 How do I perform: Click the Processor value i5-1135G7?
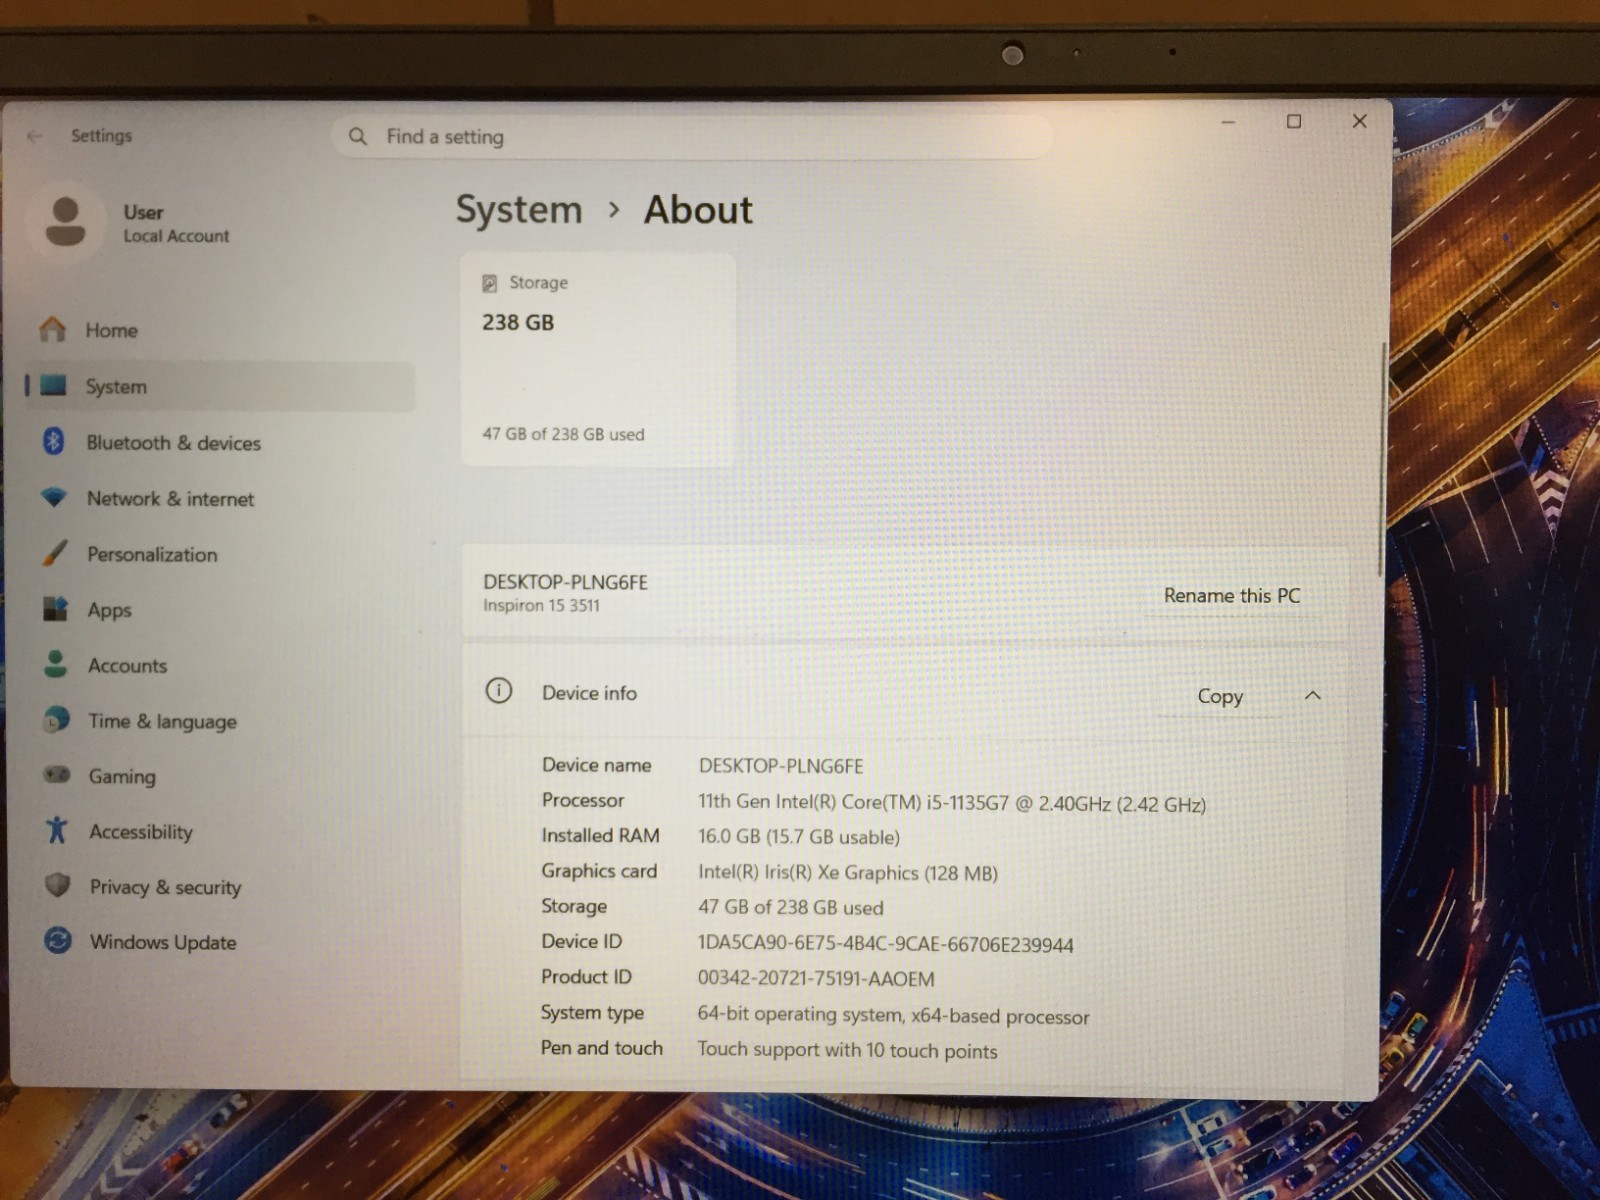coord(952,803)
